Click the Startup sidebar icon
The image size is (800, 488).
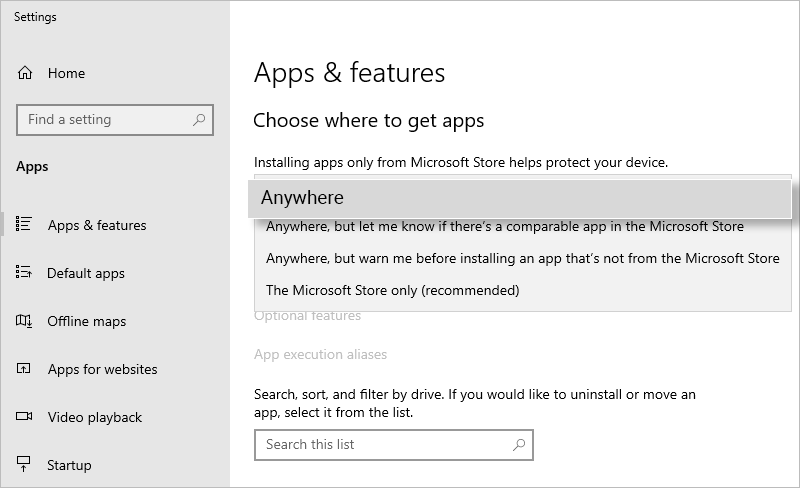click(x=25, y=465)
